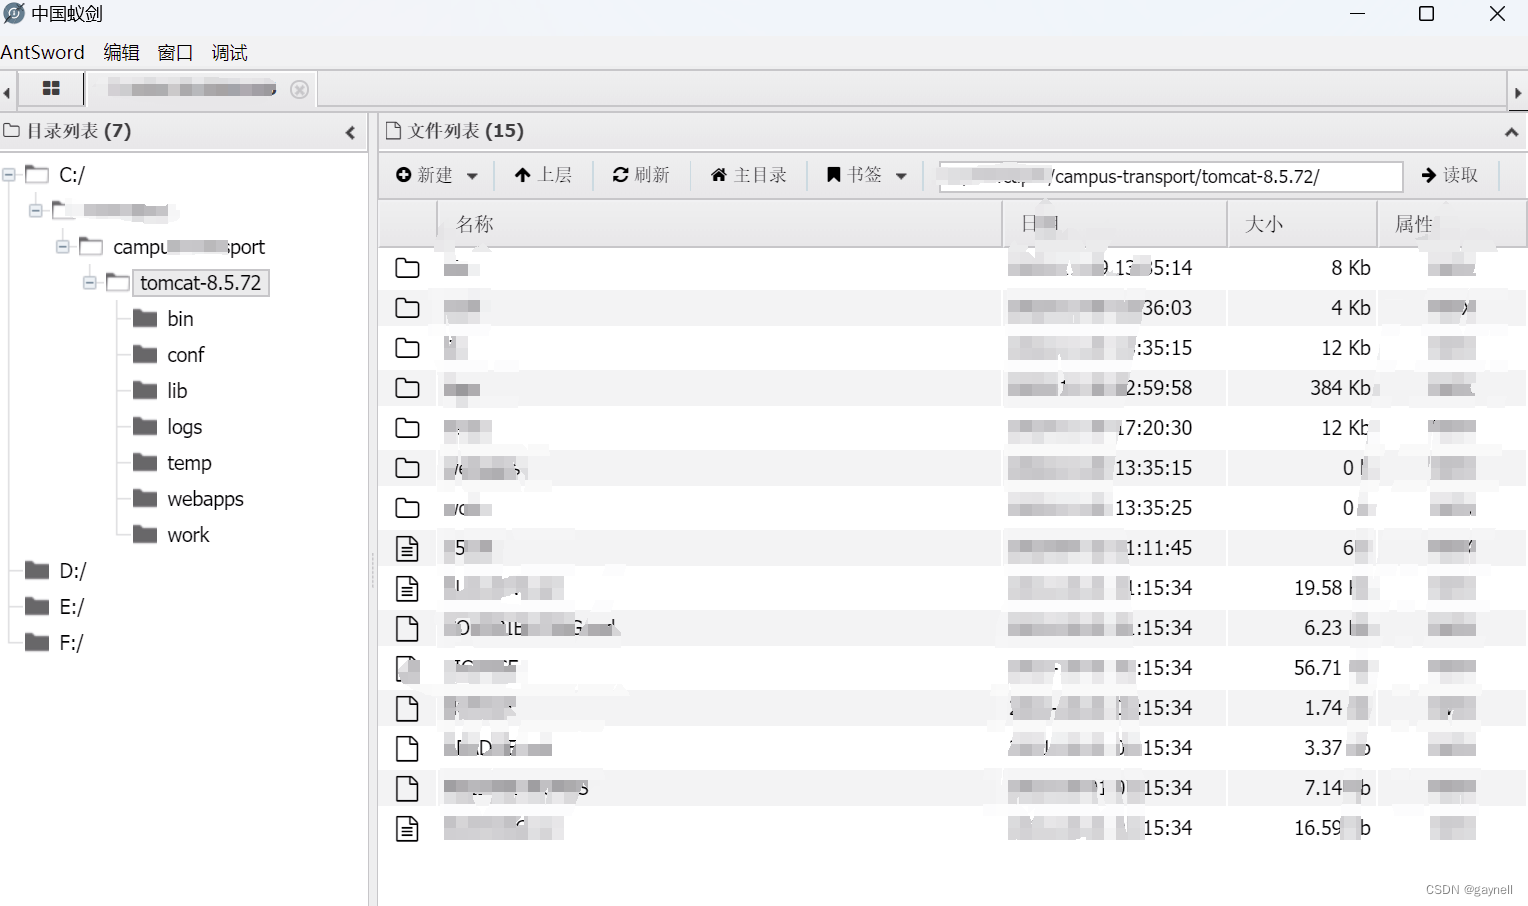Open the bin folder in tree
The width and height of the screenshot is (1528, 906).
(180, 319)
